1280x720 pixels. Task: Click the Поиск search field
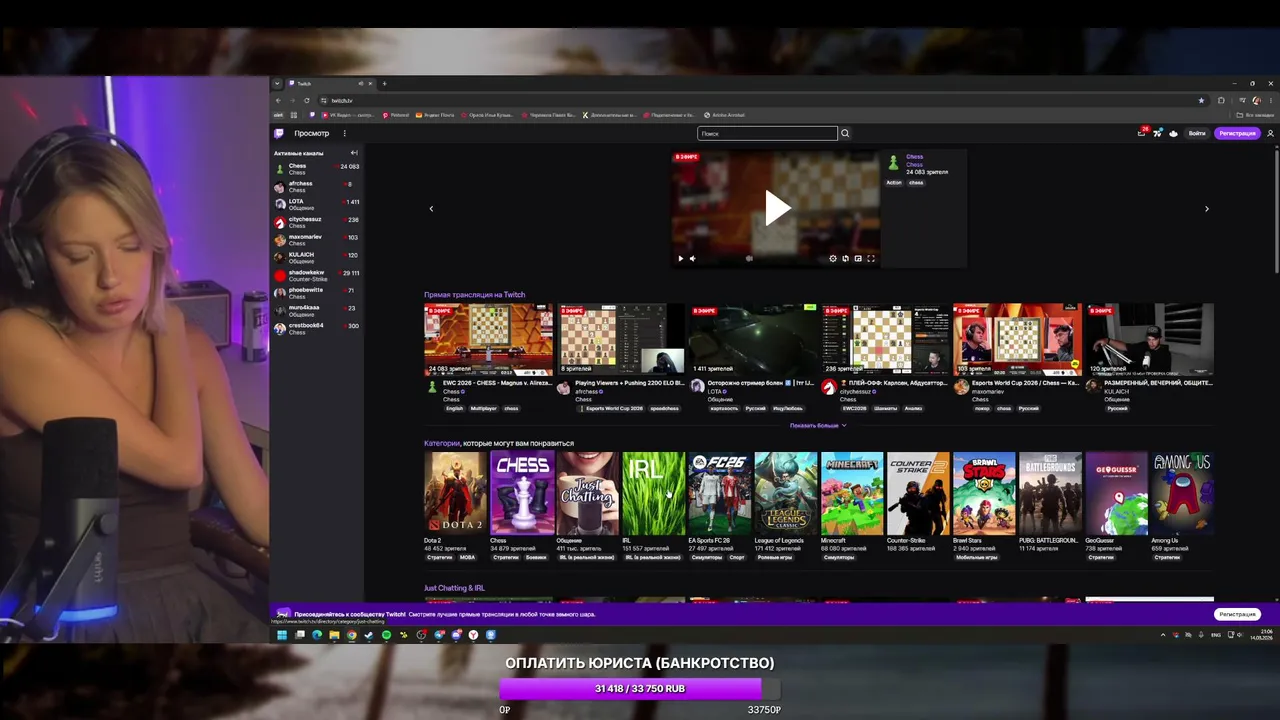click(x=767, y=133)
